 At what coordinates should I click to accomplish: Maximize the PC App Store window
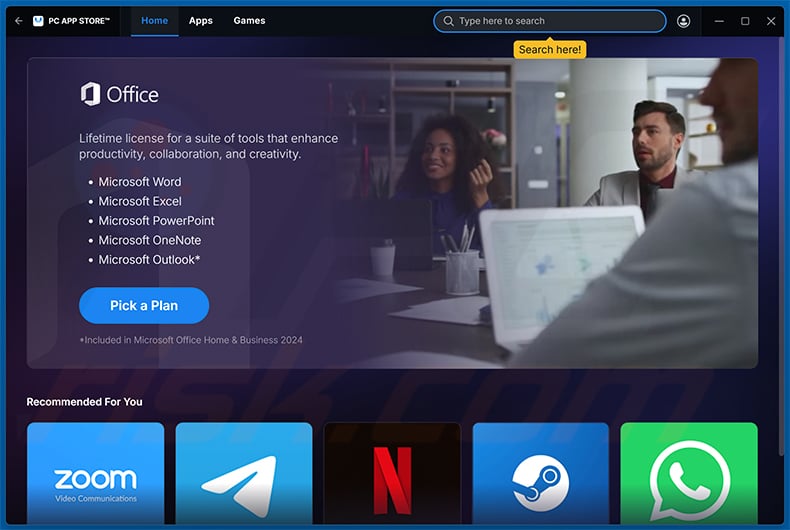[x=745, y=21]
